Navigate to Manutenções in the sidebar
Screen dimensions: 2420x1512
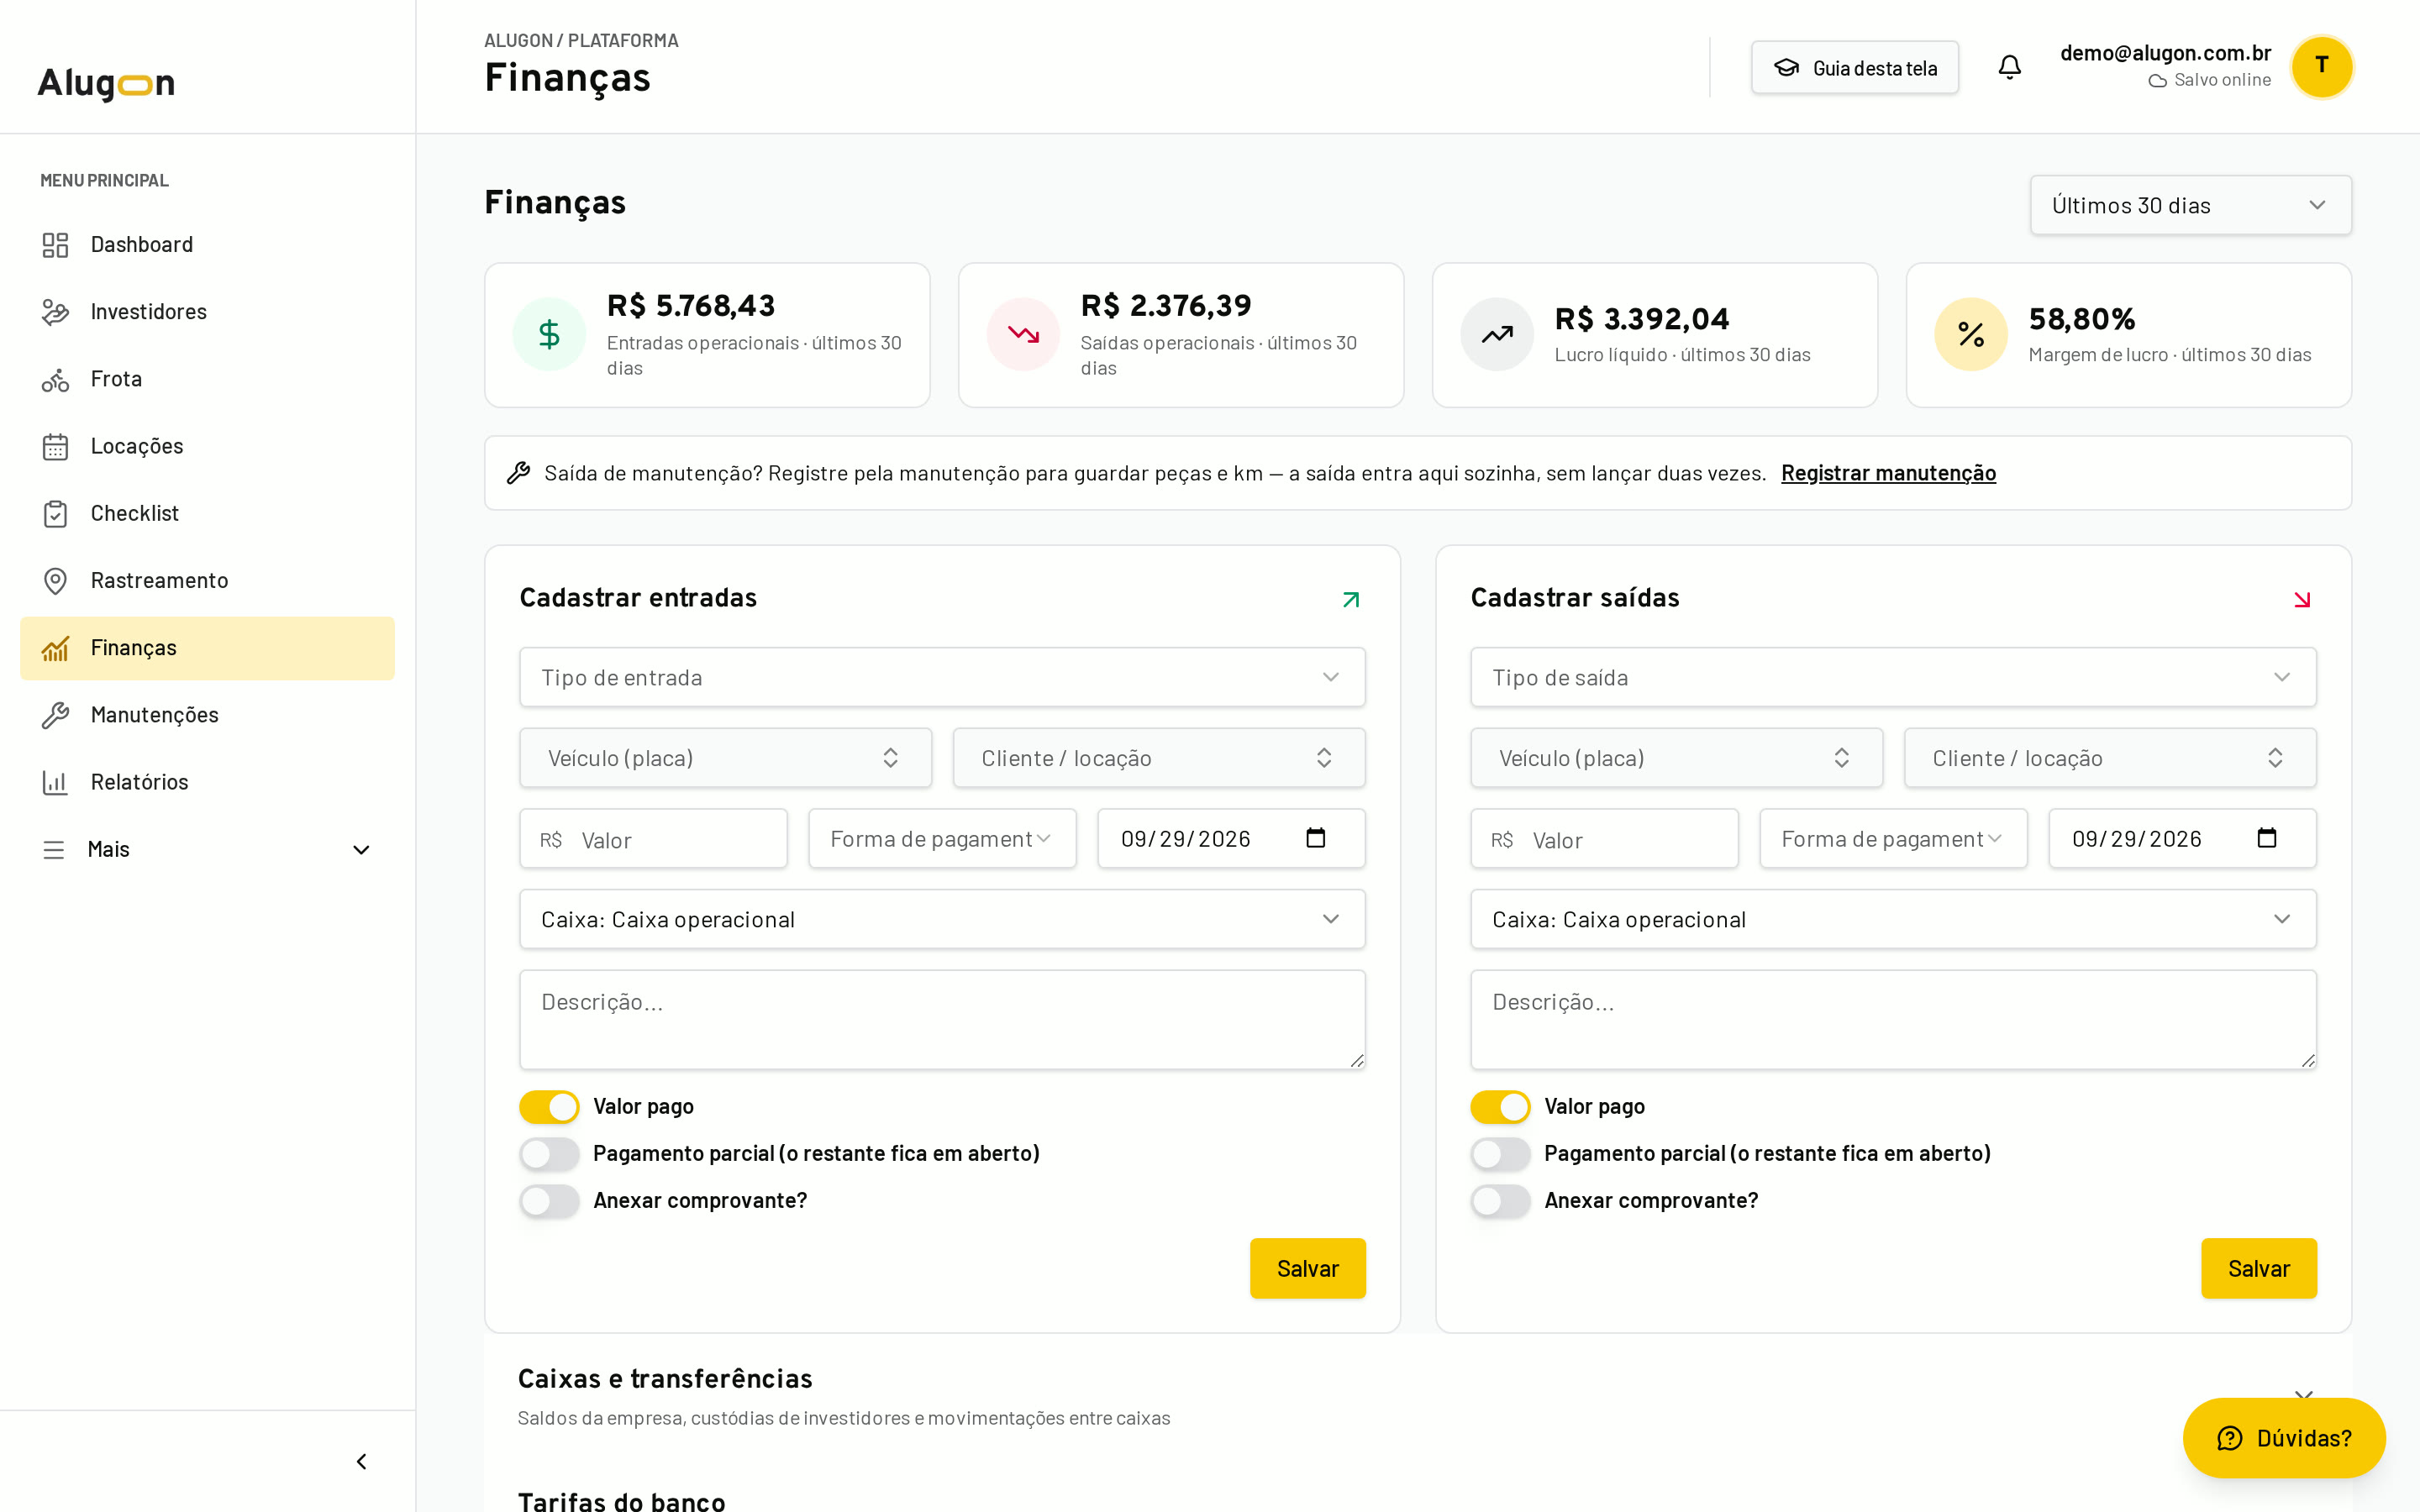(x=207, y=715)
